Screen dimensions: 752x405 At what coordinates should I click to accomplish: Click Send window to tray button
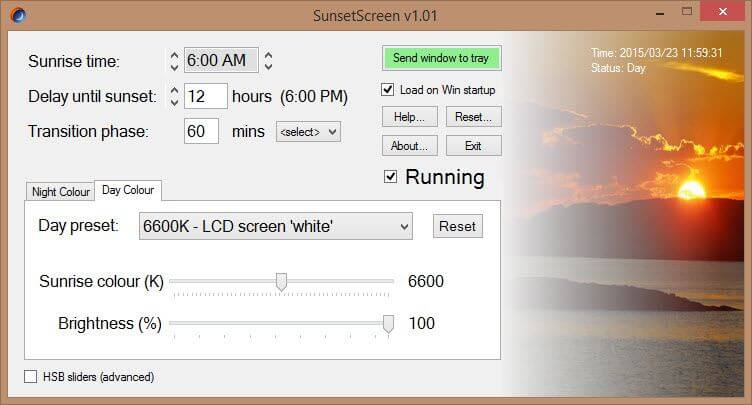442,58
